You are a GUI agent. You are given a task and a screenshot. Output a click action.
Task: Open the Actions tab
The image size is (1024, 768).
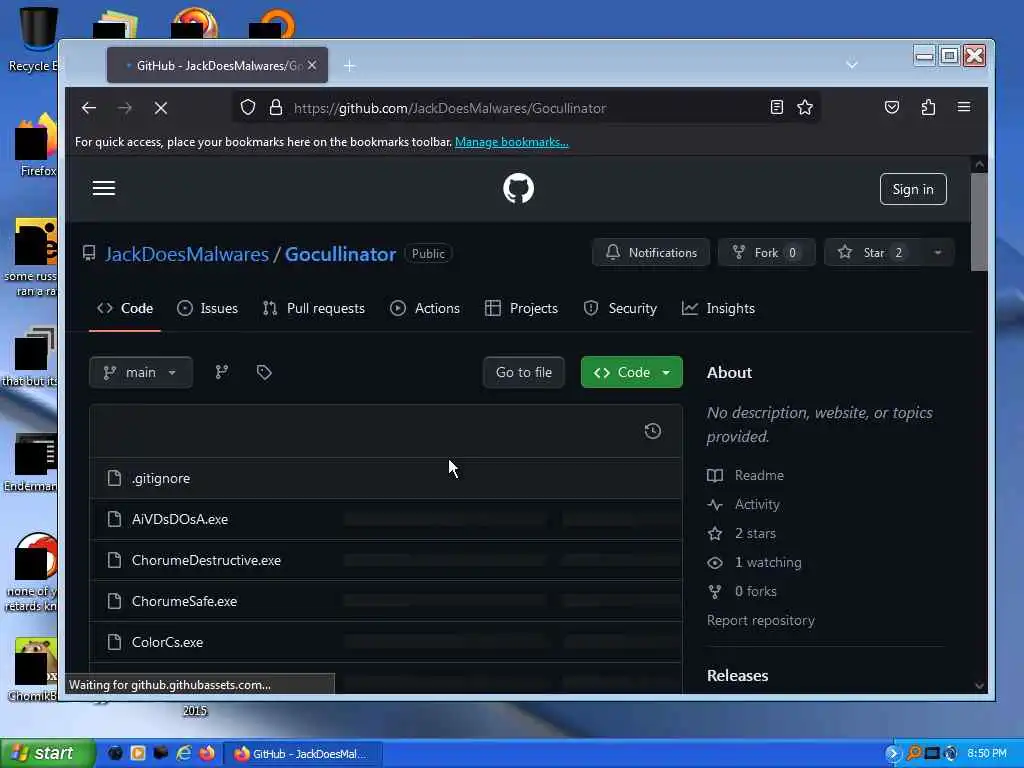pos(425,308)
